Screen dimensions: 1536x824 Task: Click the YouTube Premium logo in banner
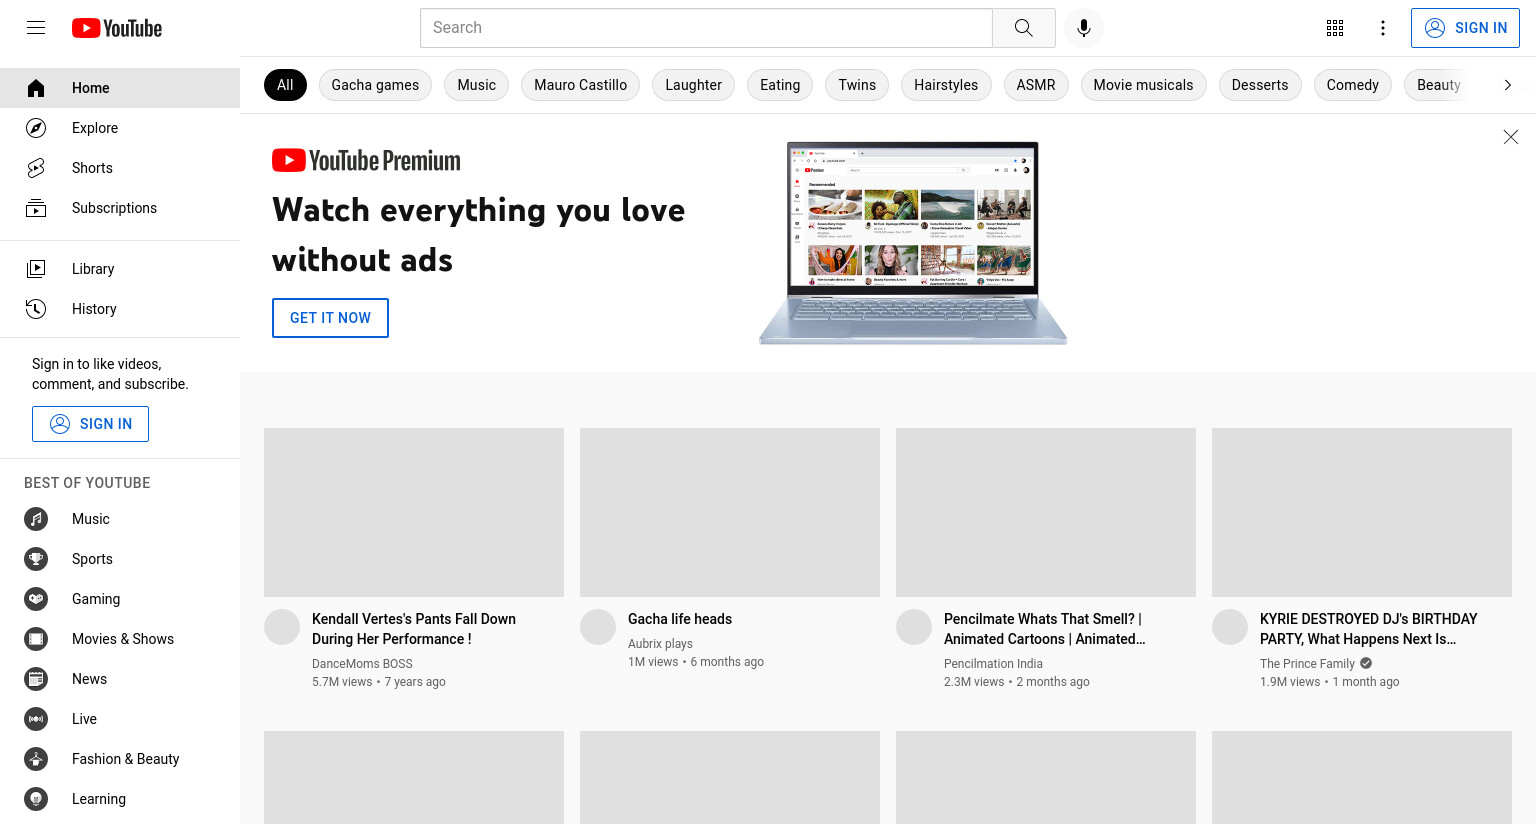pos(366,160)
